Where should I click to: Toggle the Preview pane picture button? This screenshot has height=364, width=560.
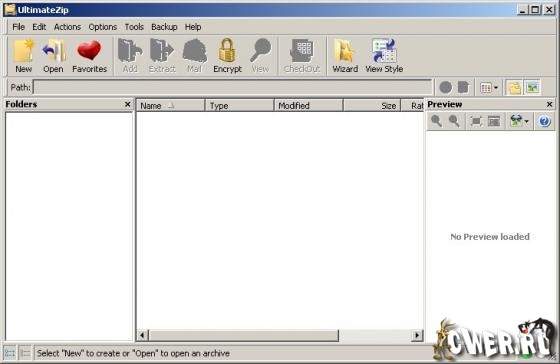coord(532,88)
